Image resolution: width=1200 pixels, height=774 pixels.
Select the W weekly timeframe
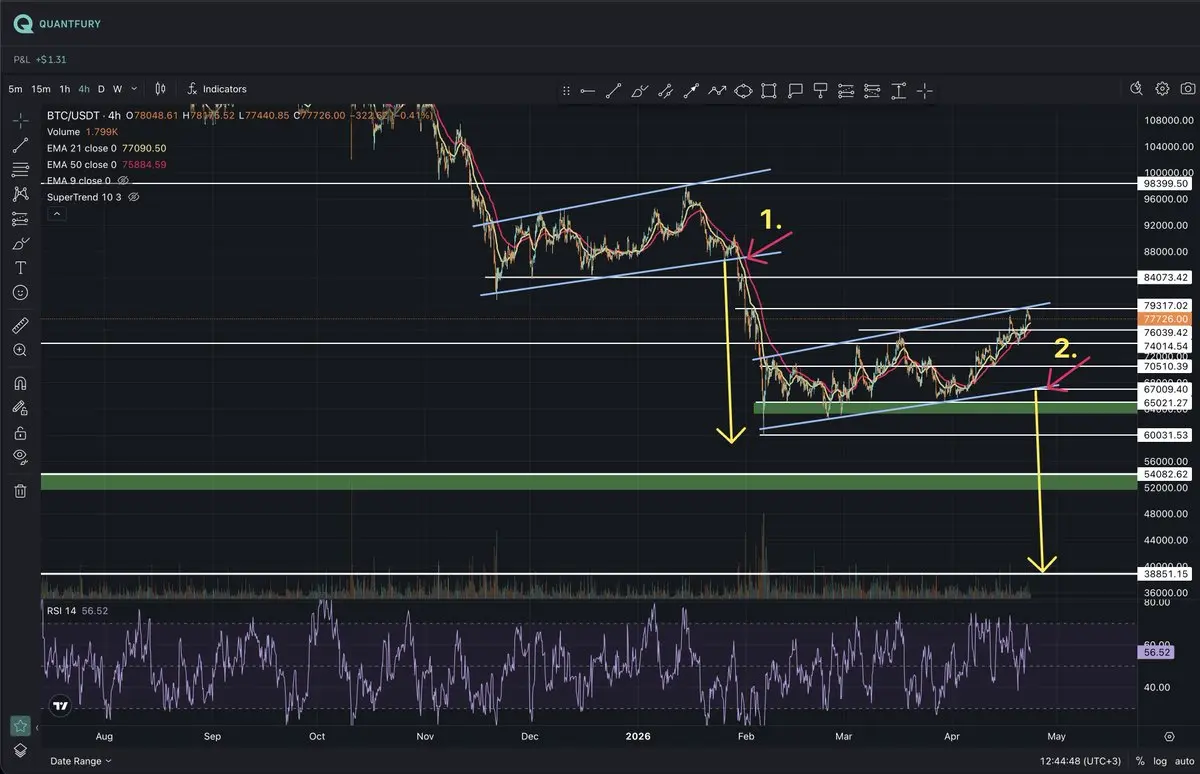point(118,89)
